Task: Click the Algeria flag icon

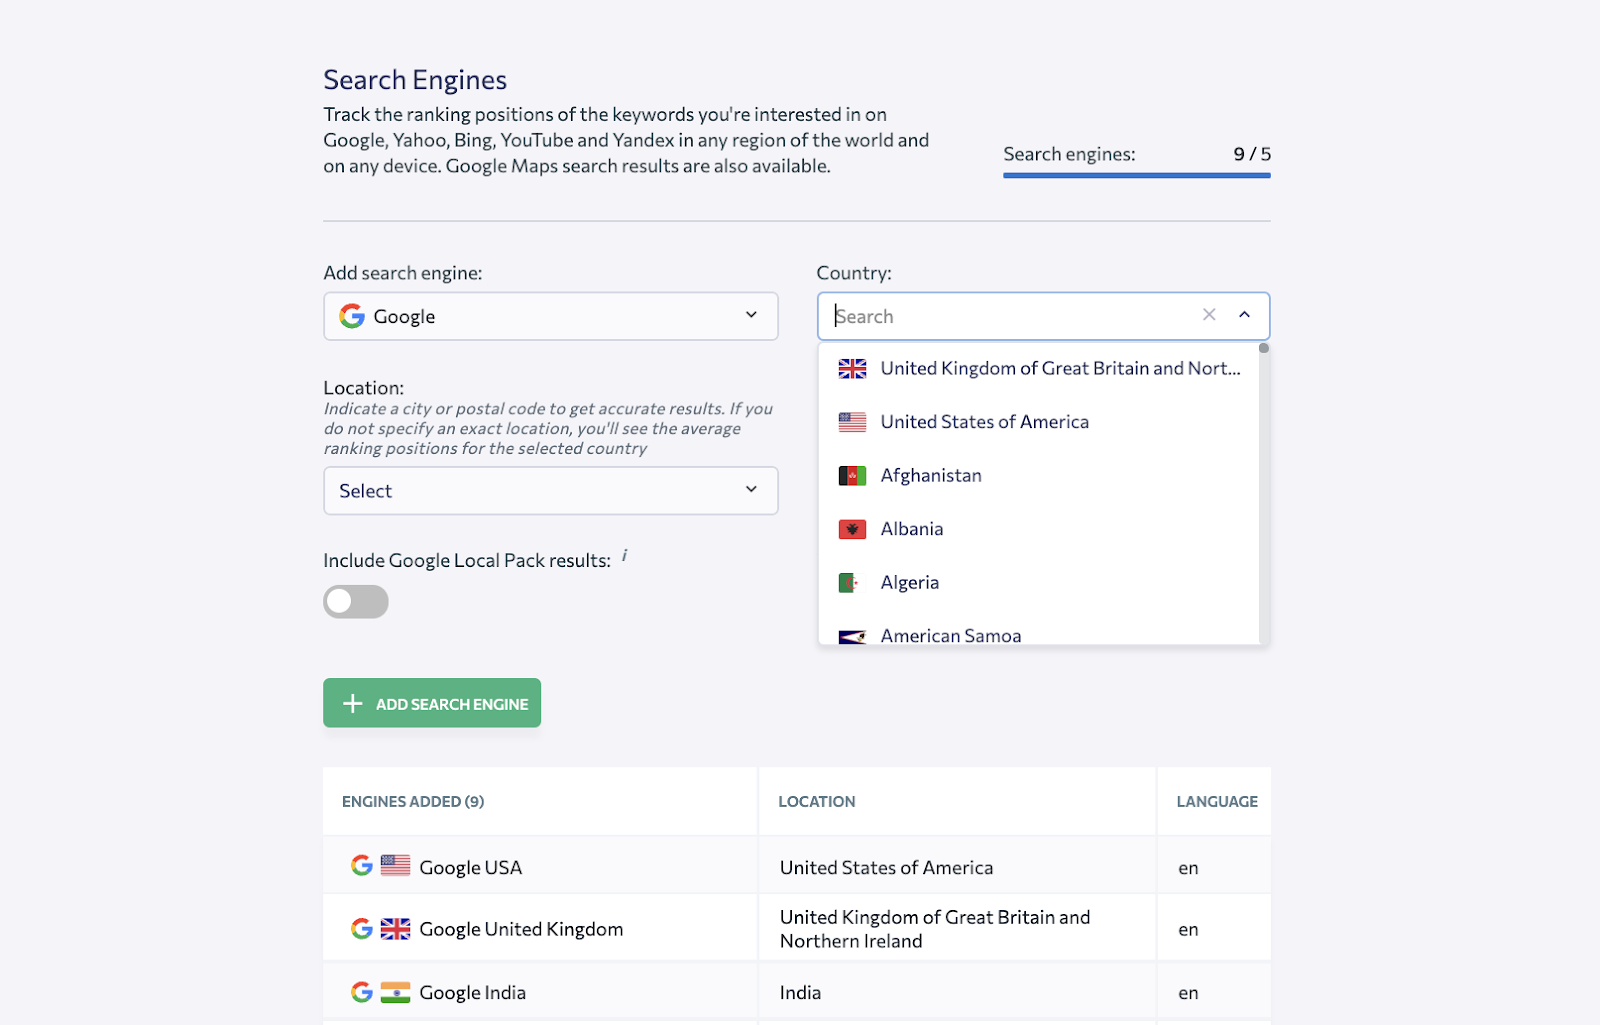Action: (x=850, y=583)
